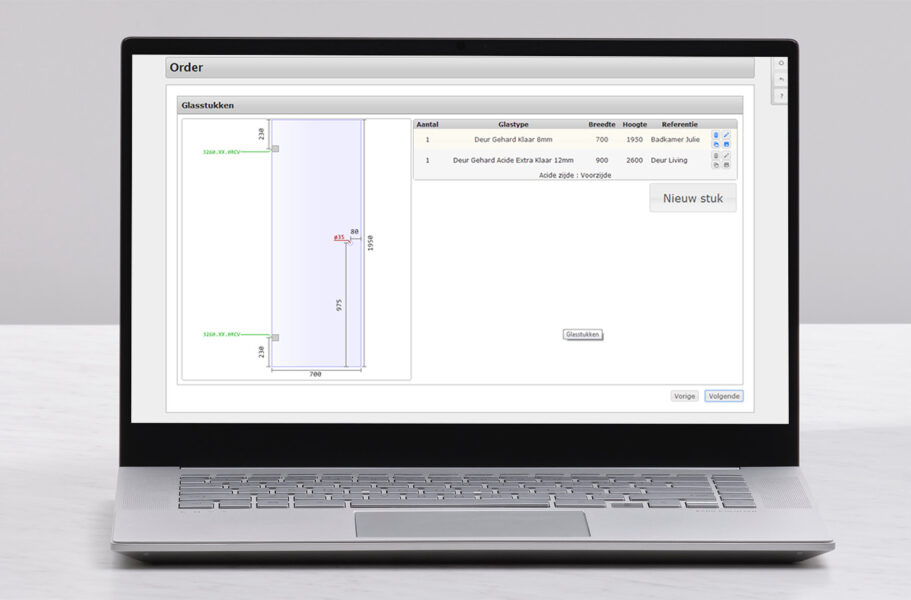Edit the Badkamer Julie row with pencil icon

tap(726, 135)
